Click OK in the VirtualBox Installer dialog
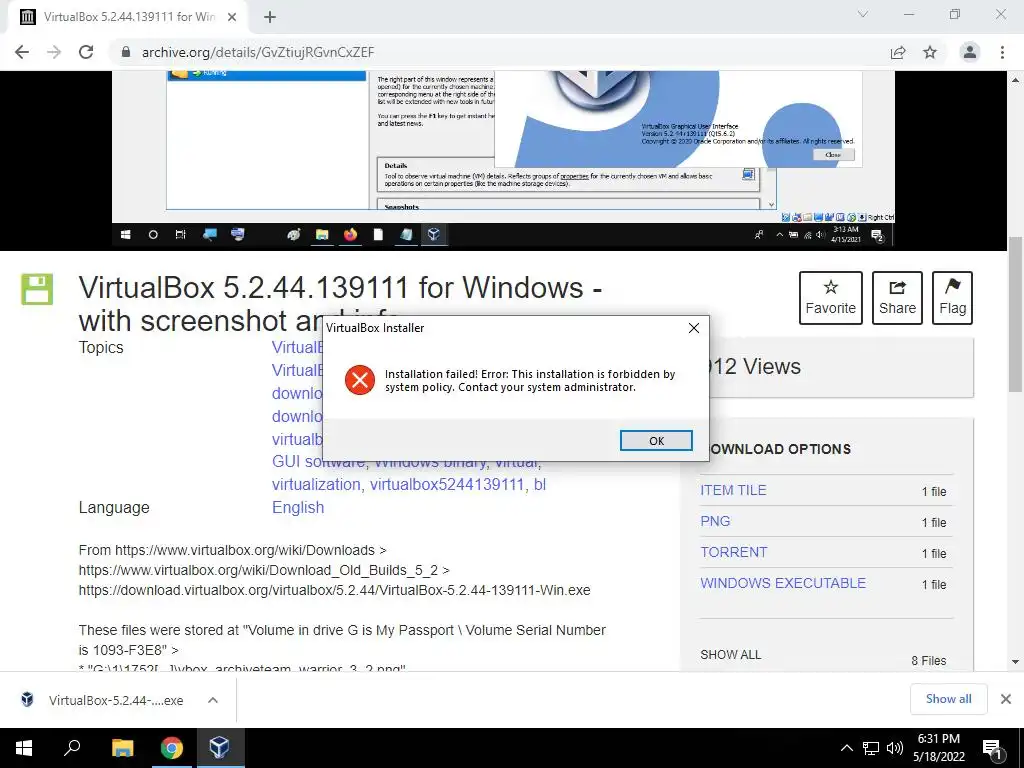This screenshot has height=768, width=1024. click(656, 441)
